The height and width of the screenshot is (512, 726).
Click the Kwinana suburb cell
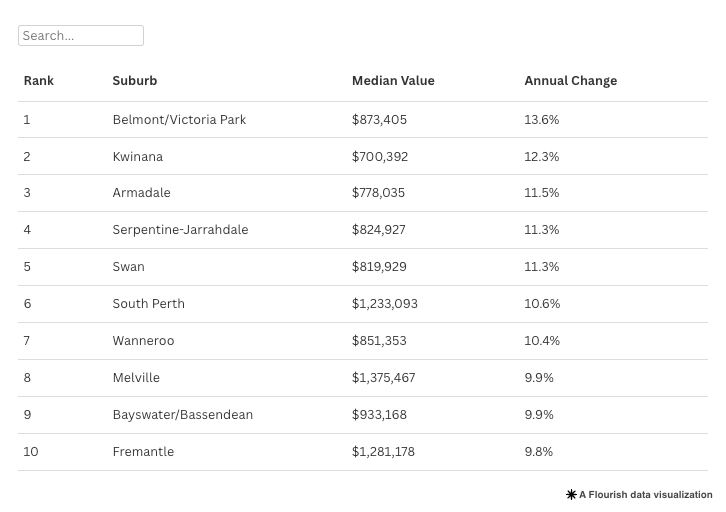[x=138, y=157]
